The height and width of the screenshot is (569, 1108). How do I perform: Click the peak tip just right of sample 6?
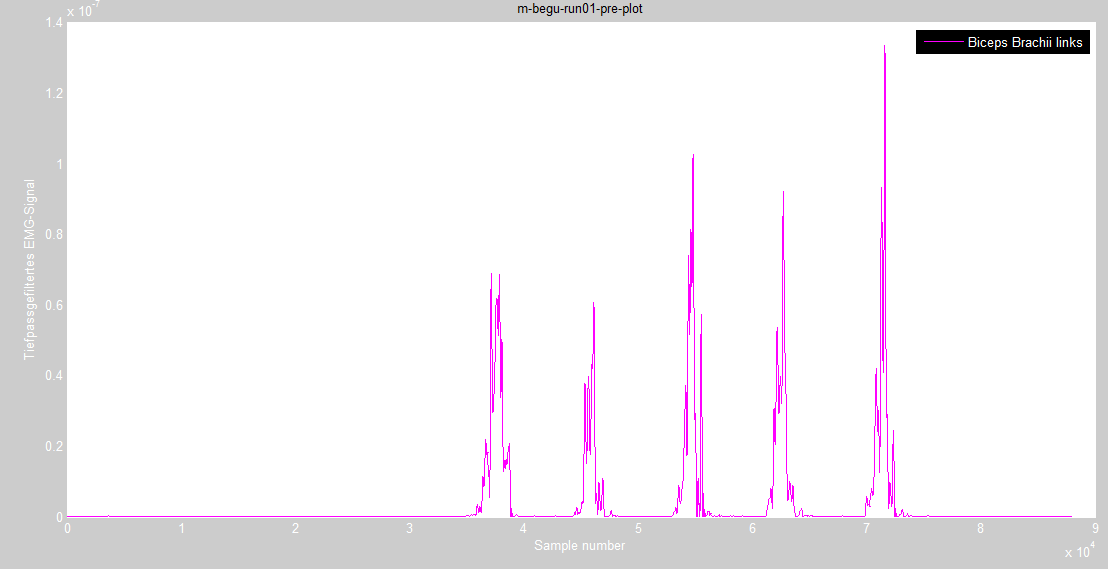[783, 192]
